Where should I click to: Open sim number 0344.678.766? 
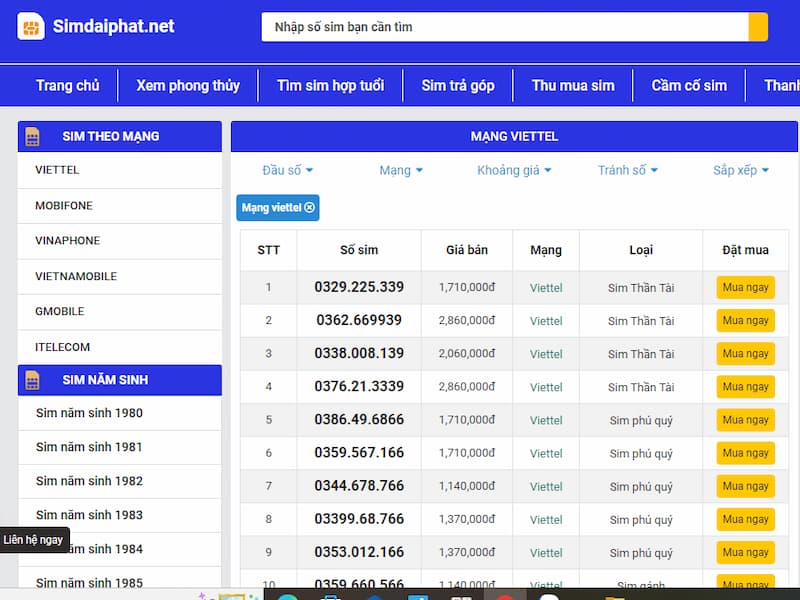pyautogui.click(x=359, y=486)
